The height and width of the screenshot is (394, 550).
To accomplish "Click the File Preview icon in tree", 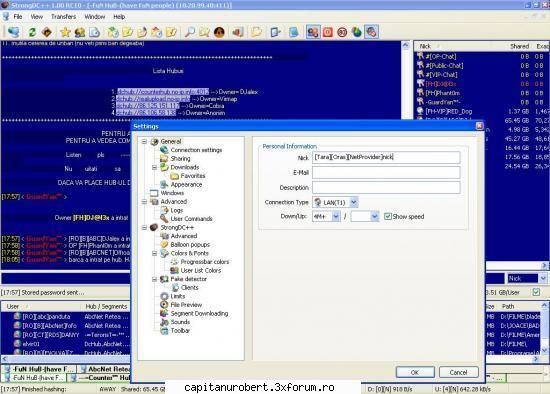I will (164, 305).
